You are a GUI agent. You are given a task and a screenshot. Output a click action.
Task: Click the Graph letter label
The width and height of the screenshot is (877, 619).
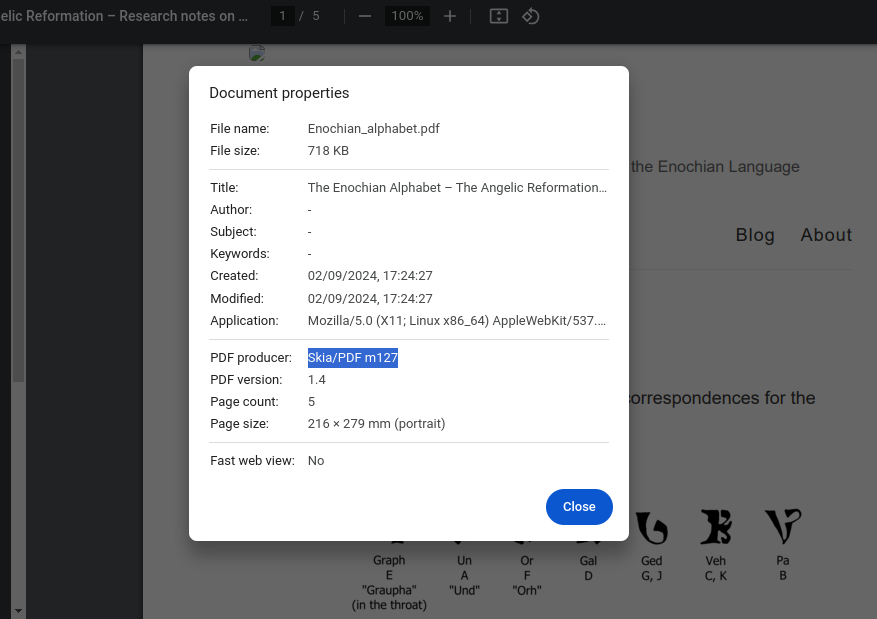click(x=389, y=560)
